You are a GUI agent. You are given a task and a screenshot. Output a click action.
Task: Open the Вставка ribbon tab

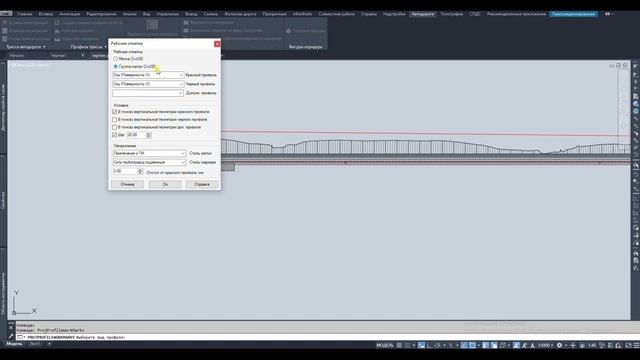tap(46, 14)
